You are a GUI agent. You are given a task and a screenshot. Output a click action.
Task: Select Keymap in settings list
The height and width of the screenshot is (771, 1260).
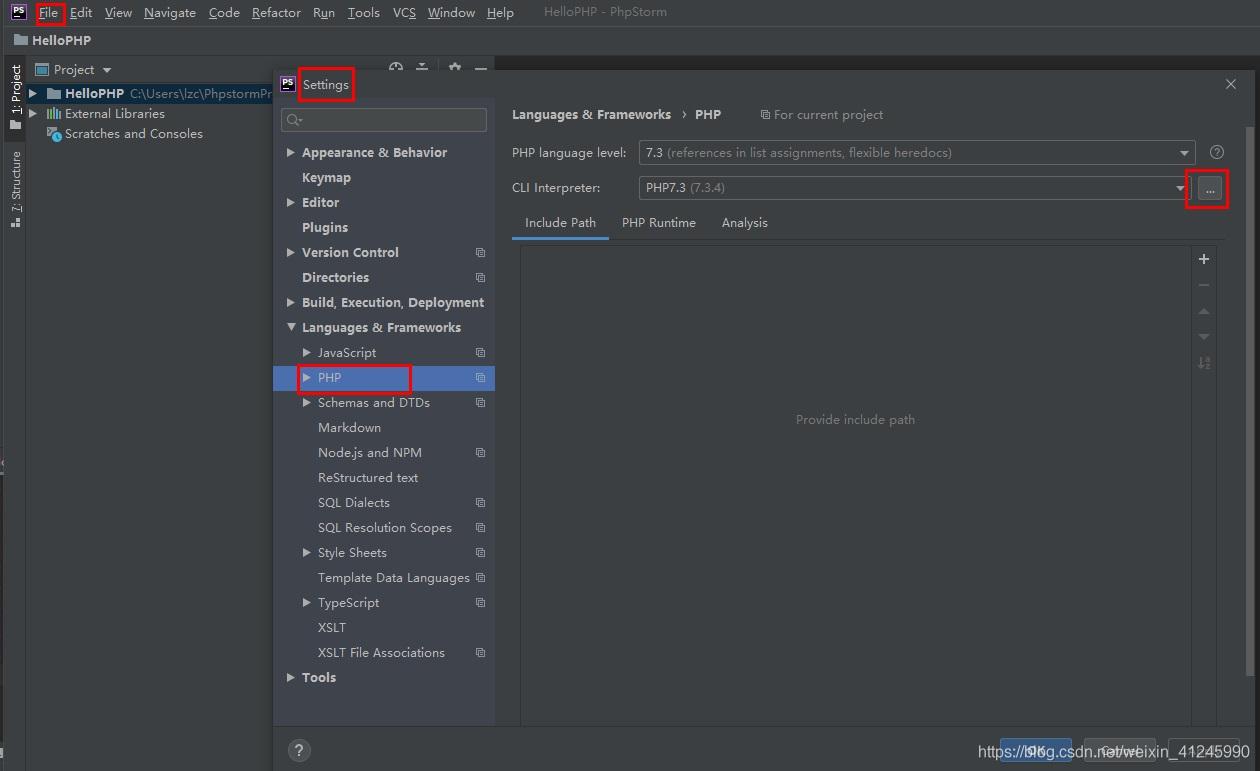326,178
